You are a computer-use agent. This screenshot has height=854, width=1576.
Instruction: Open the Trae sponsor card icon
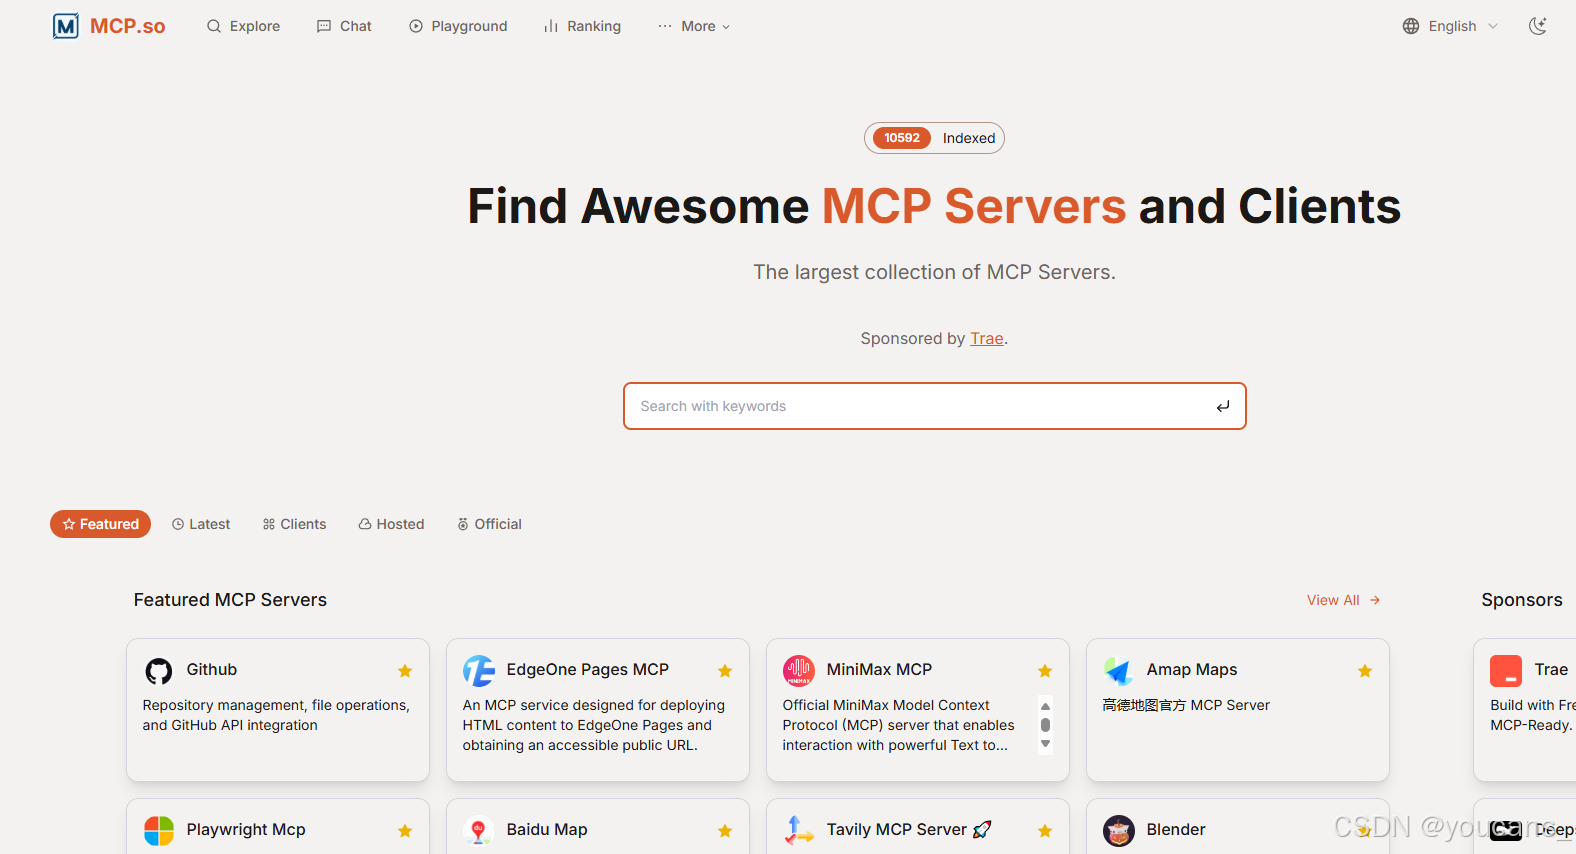click(x=1506, y=671)
